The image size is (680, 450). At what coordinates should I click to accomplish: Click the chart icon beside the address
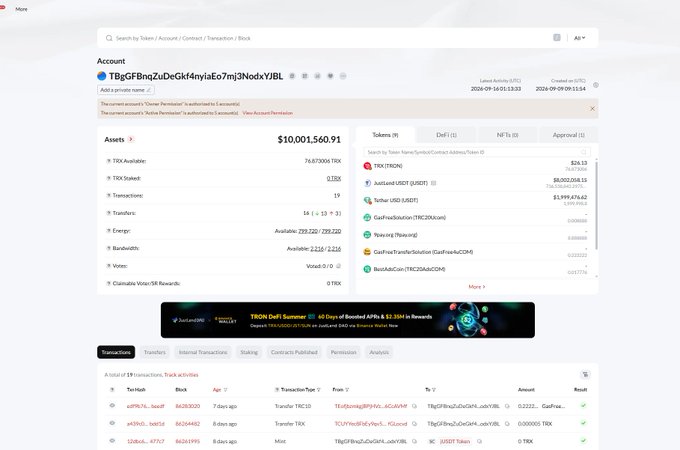coord(317,76)
